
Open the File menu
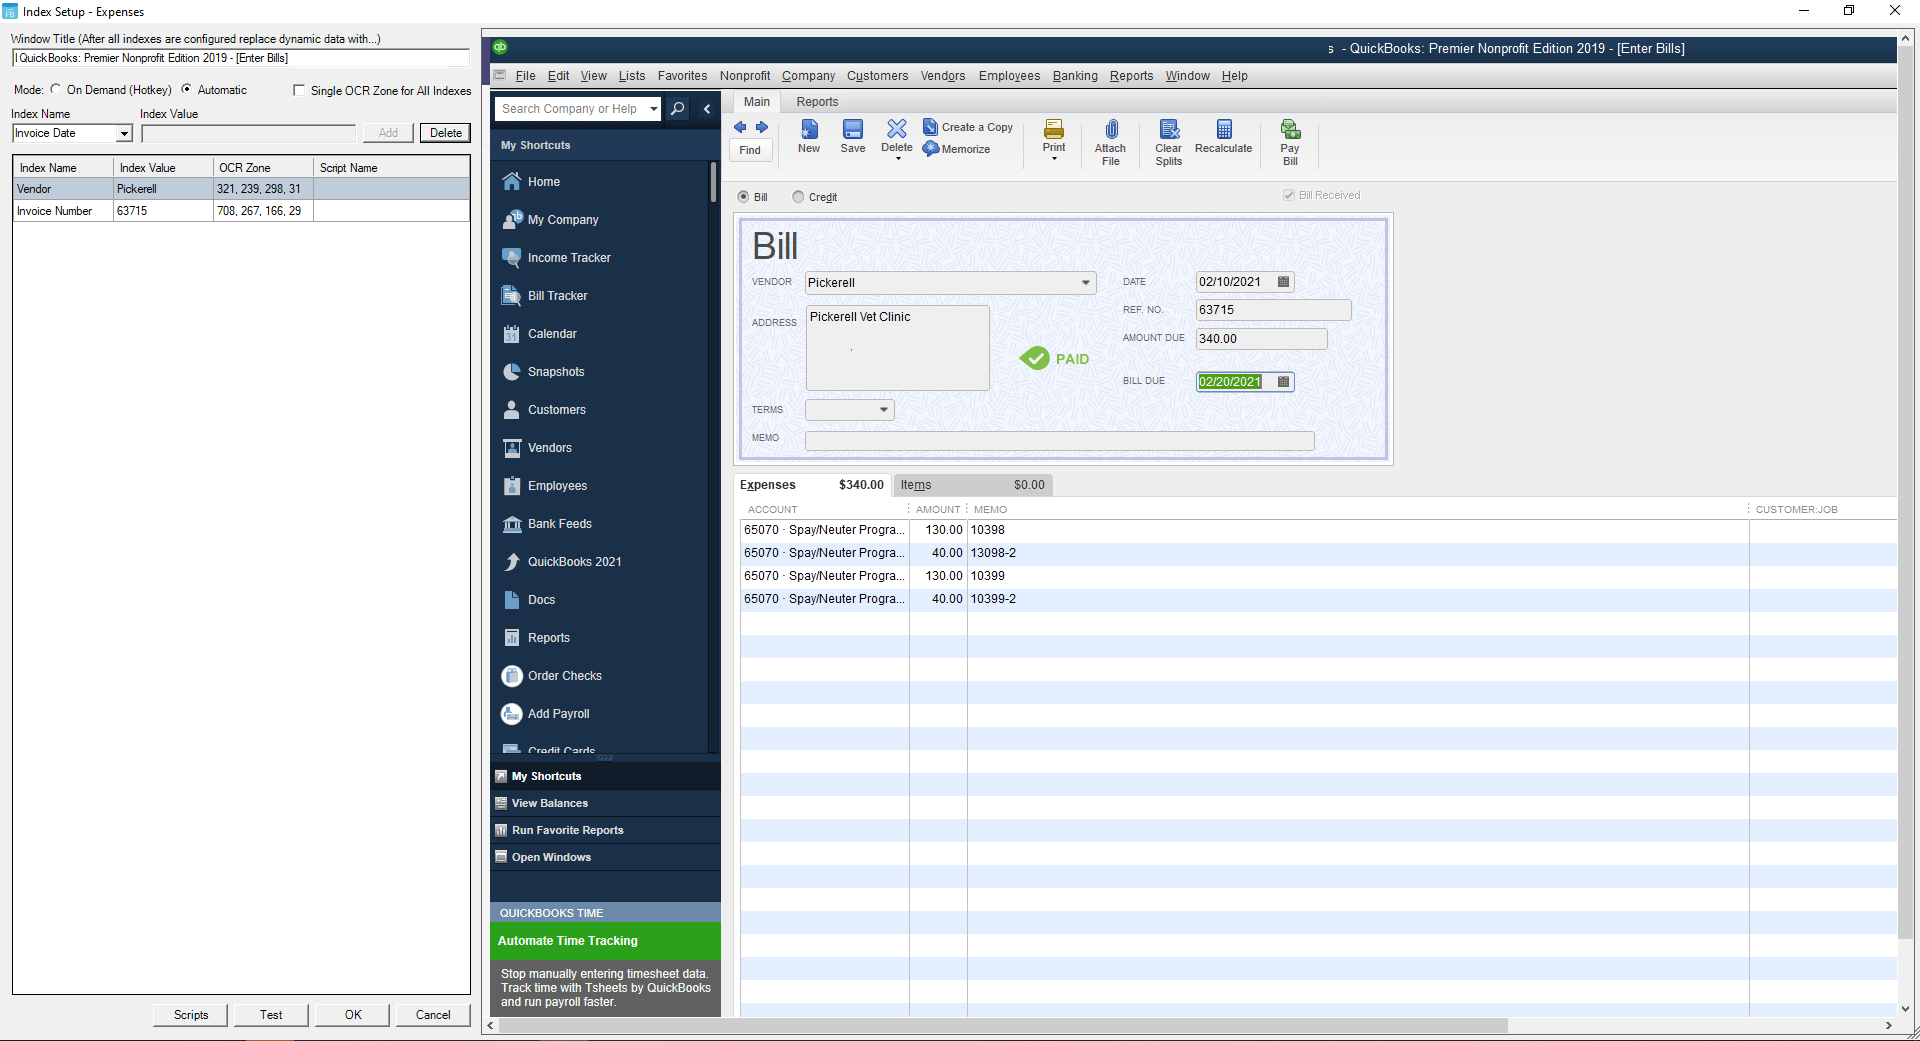525,76
